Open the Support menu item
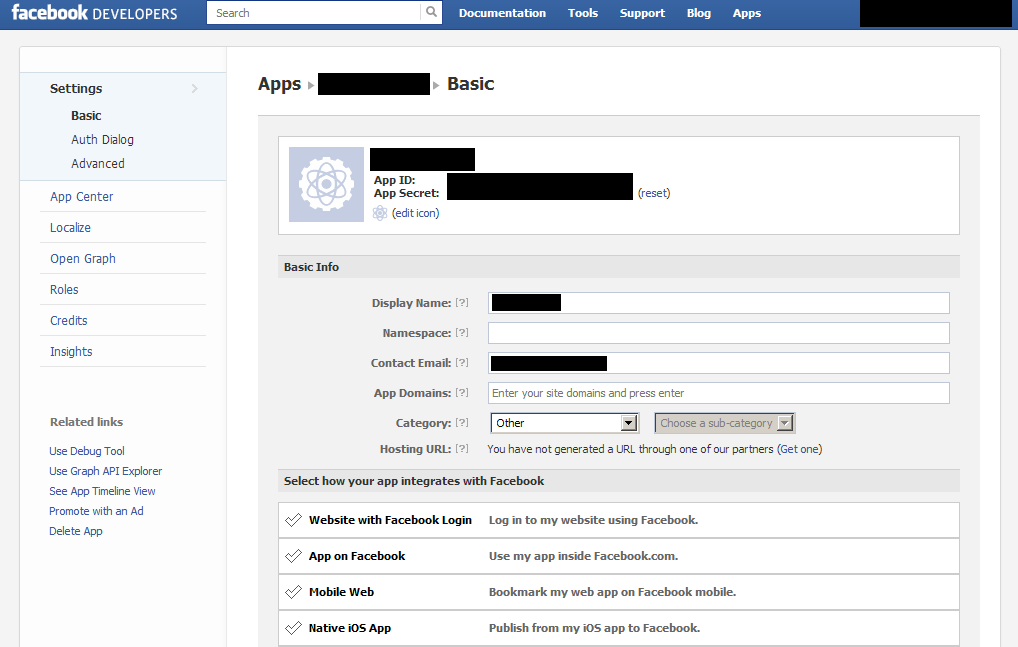Viewport: 1018px width, 647px height. (x=642, y=13)
